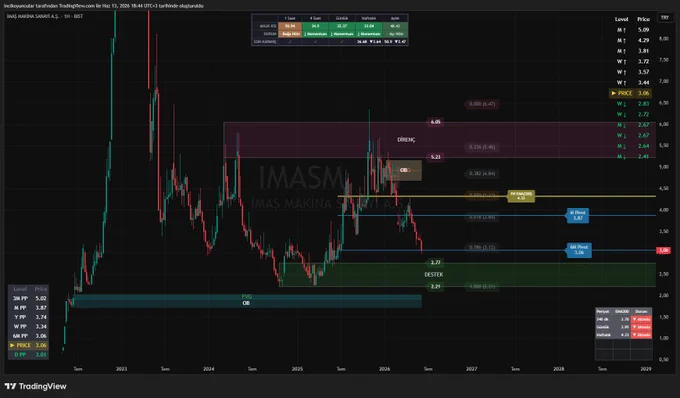This screenshot has width=680, height=398.
Task: Click the 1 Saat column header
Action: [290, 18]
